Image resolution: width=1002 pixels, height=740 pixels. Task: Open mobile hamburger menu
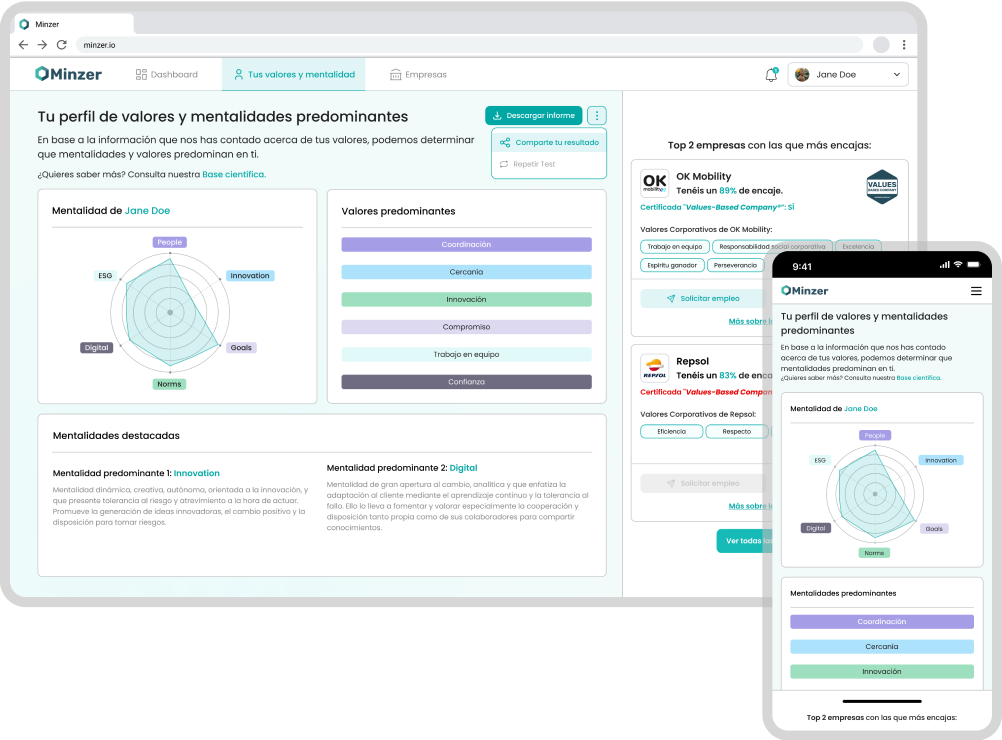click(x=976, y=291)
